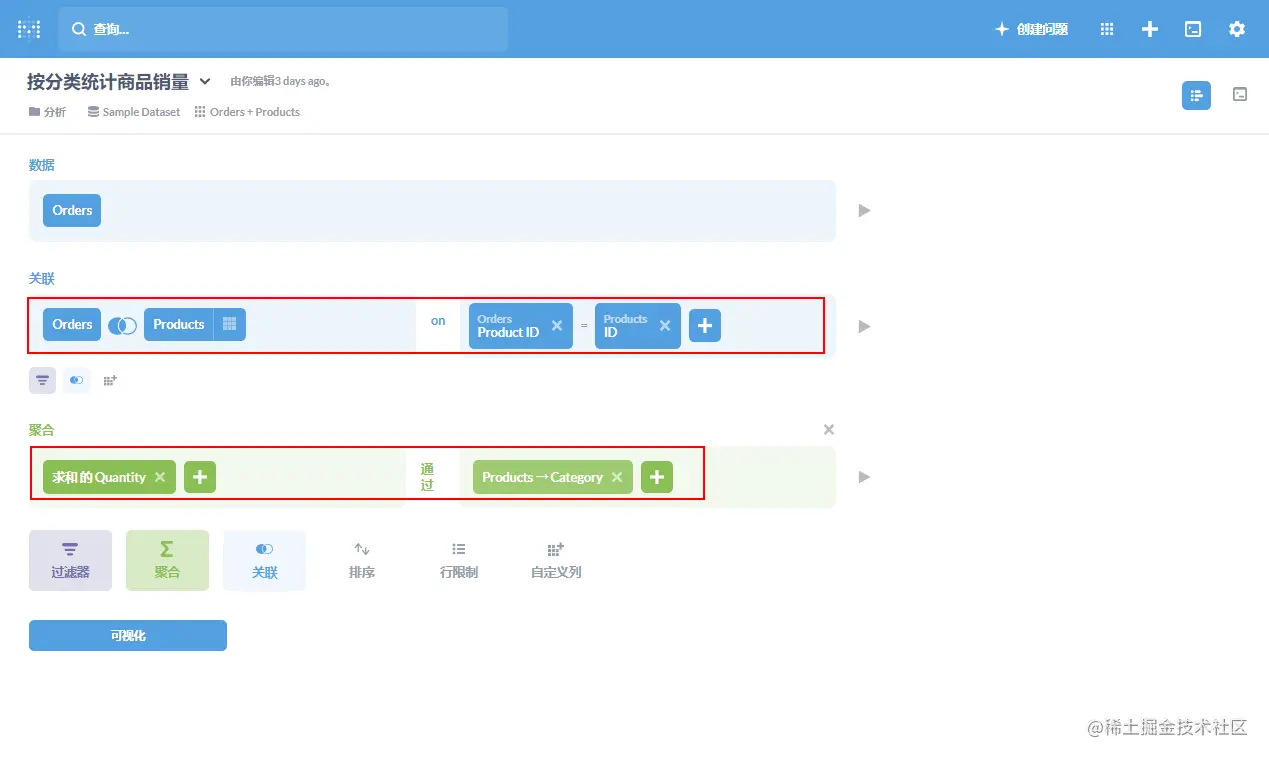The height and width of the screenshot is (759, 1269).
Task: Add another grouping with green plus
Action: (x=657, y=477)
